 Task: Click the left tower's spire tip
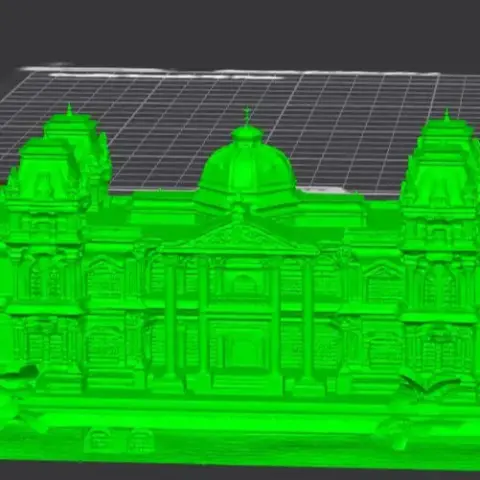click(x=69, y=109)
